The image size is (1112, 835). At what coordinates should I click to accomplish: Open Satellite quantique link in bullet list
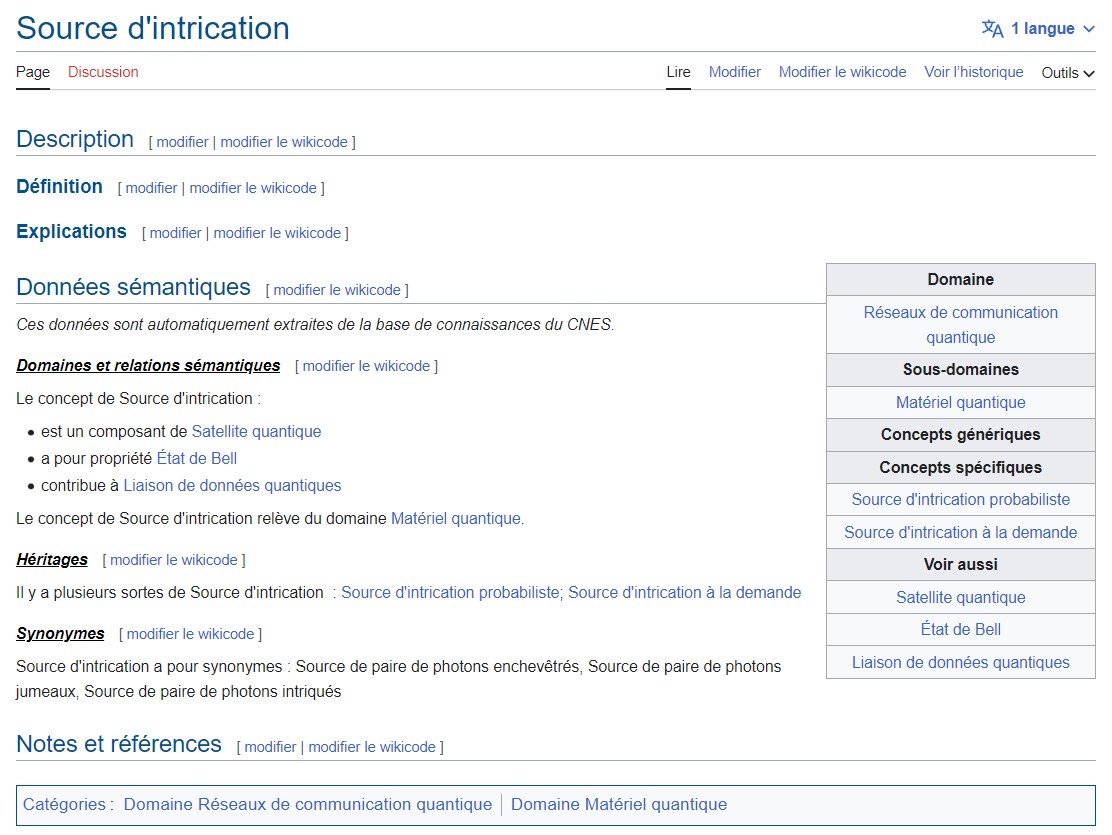[256, 432]
